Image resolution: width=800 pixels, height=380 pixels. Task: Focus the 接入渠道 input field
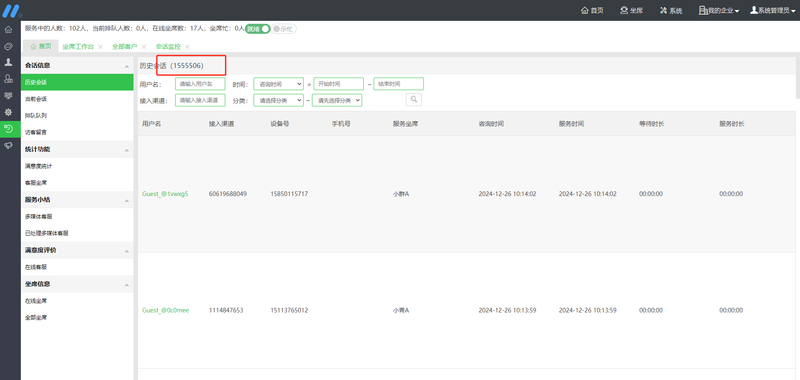(200, 100)
